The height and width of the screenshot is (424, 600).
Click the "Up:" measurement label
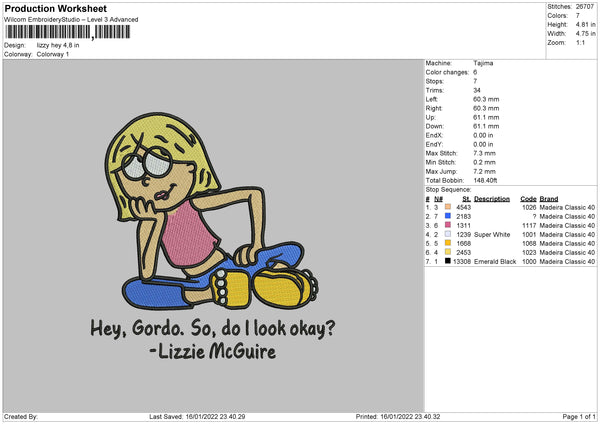[430, 117]
